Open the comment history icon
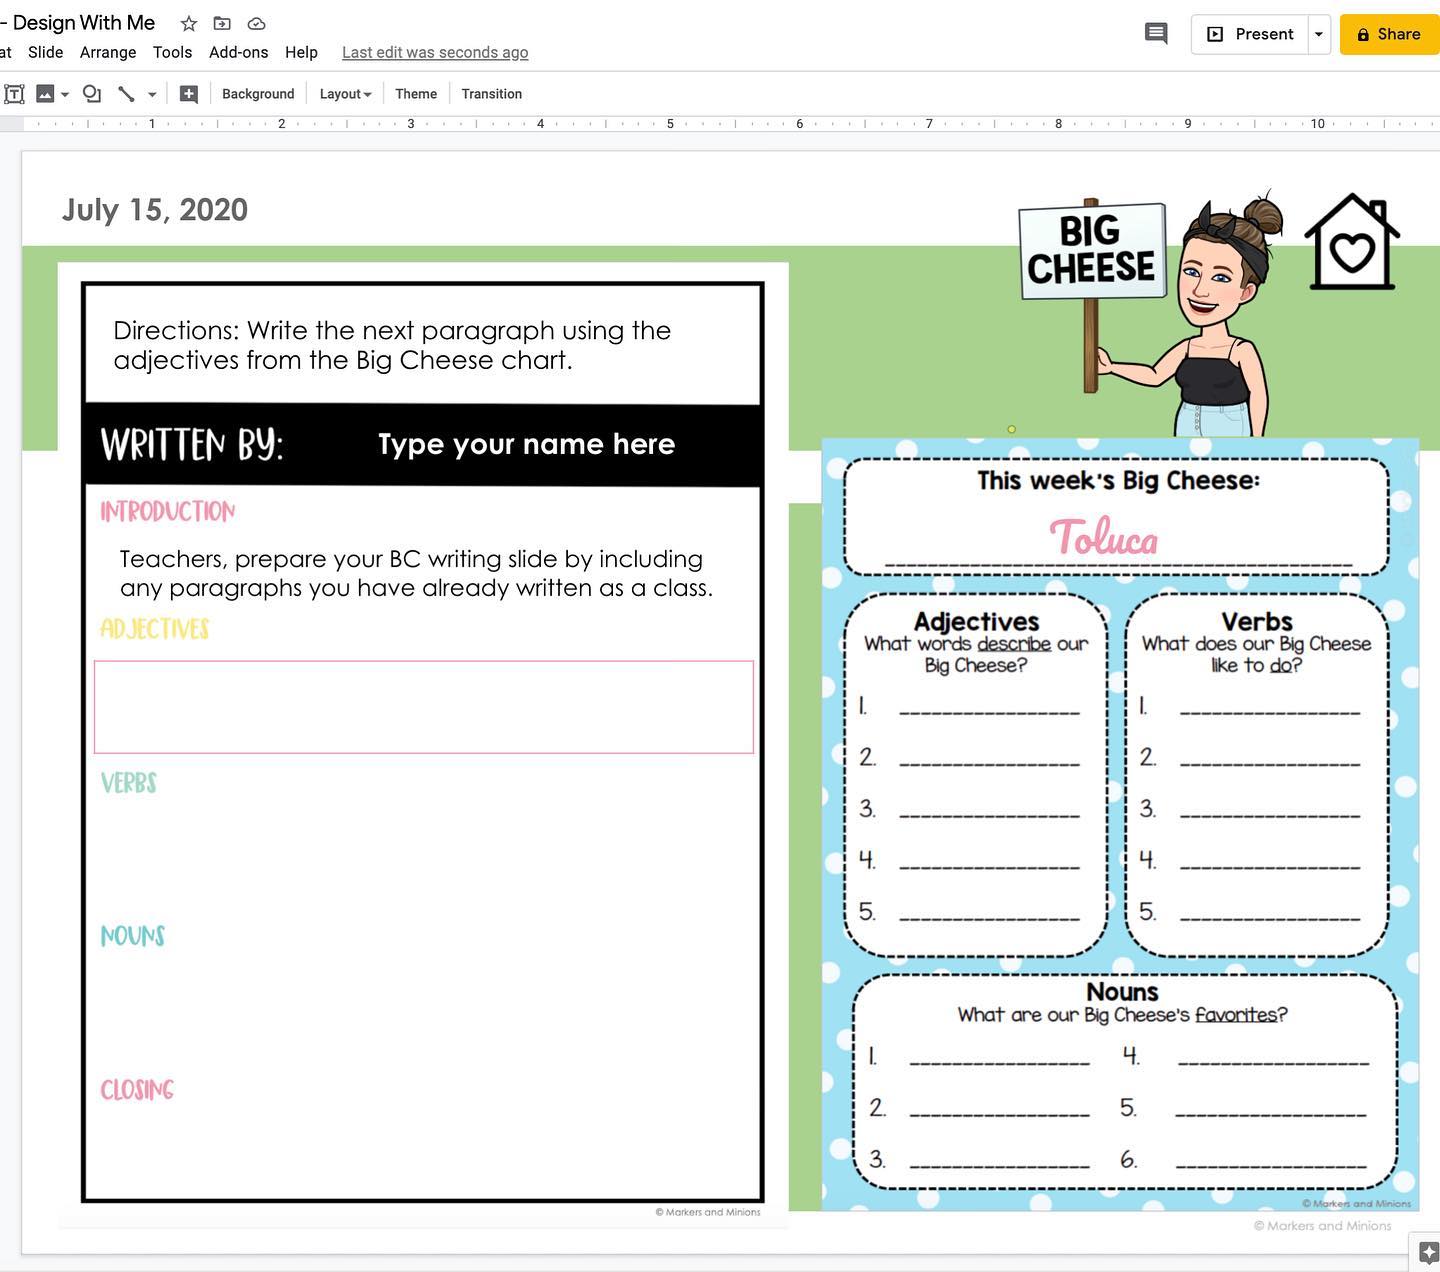Image resolution: width=1440 pixels, height=1272 pixels. (1156, 34)
